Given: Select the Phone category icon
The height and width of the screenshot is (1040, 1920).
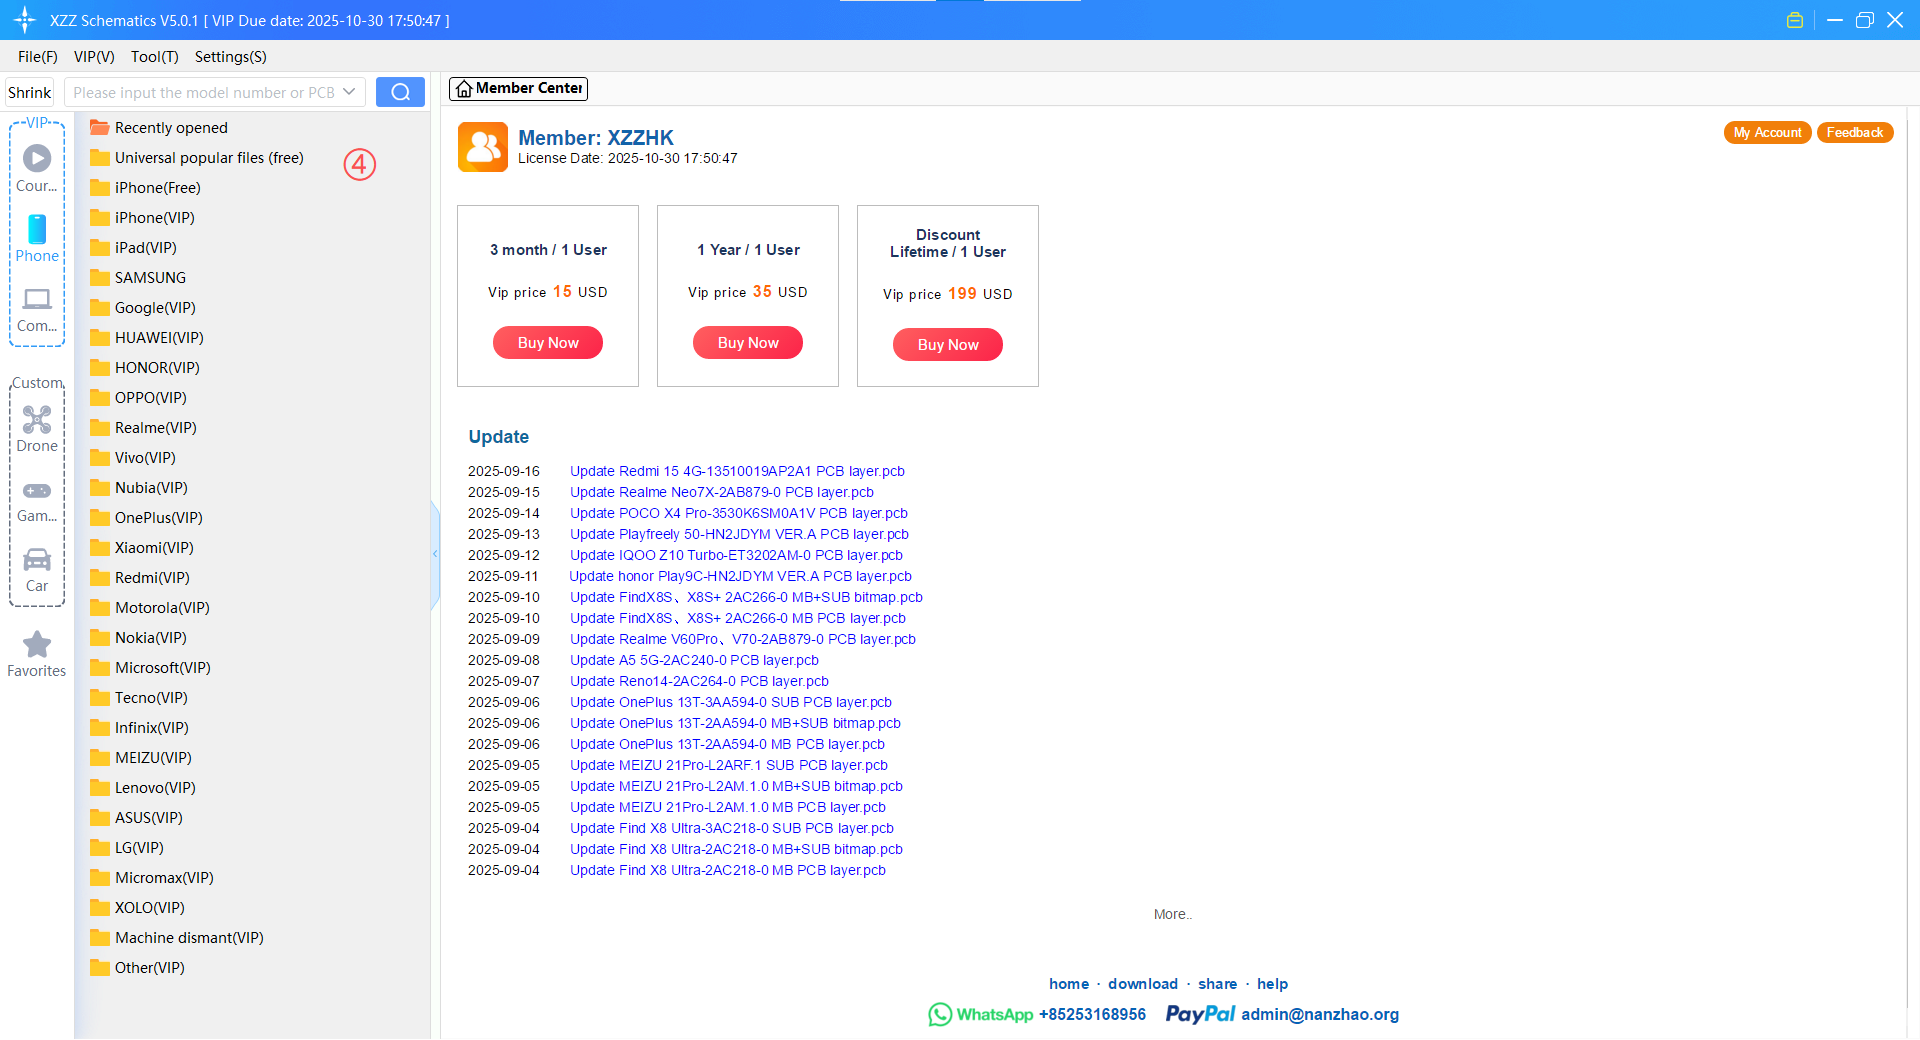Looking at the screenshot, I should coord(37,229).
